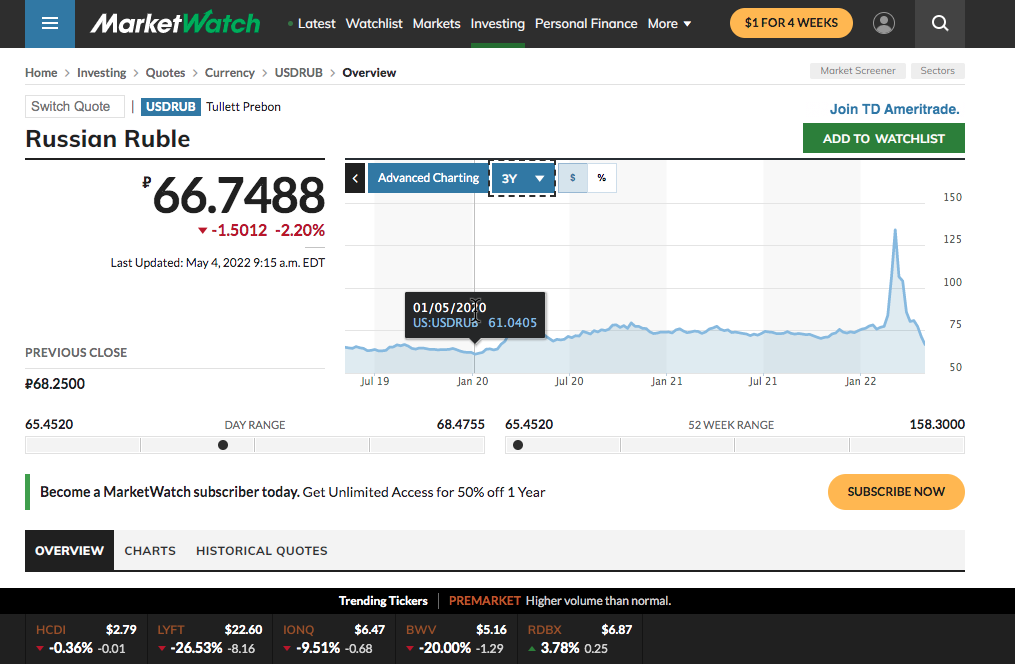Open the user account profile icon
Image resolution: width=1015 pixels, height=664 pixels.
click(x=884, y=23)
